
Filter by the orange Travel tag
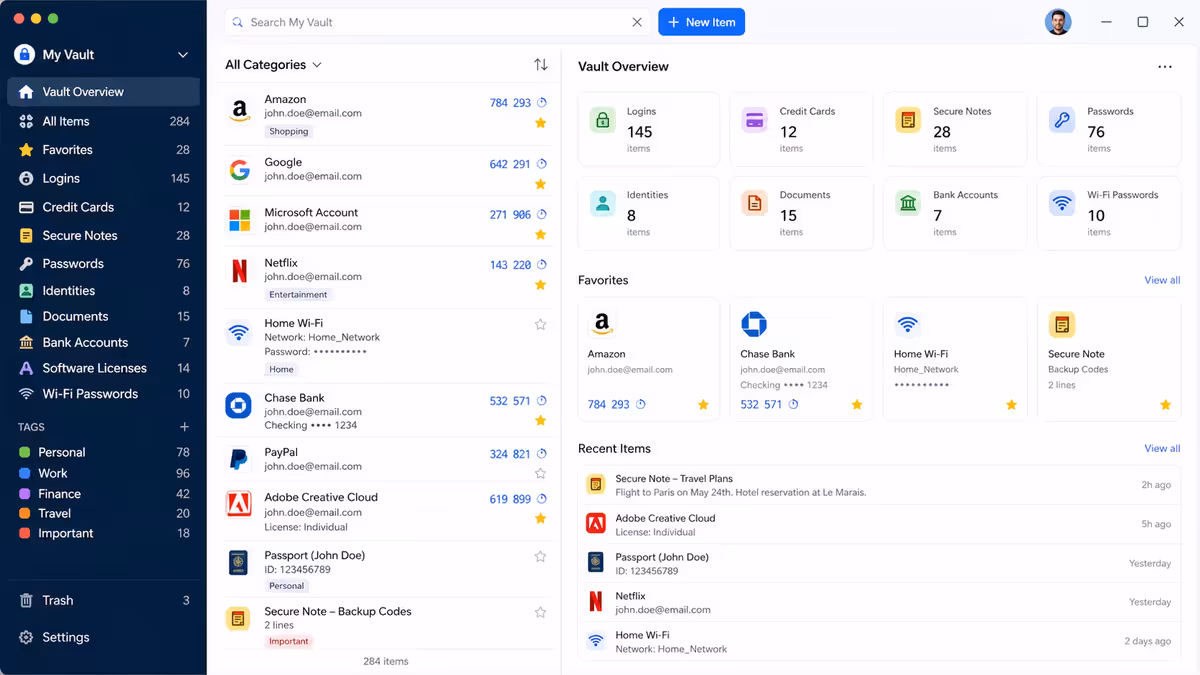(x=104, y=513)
